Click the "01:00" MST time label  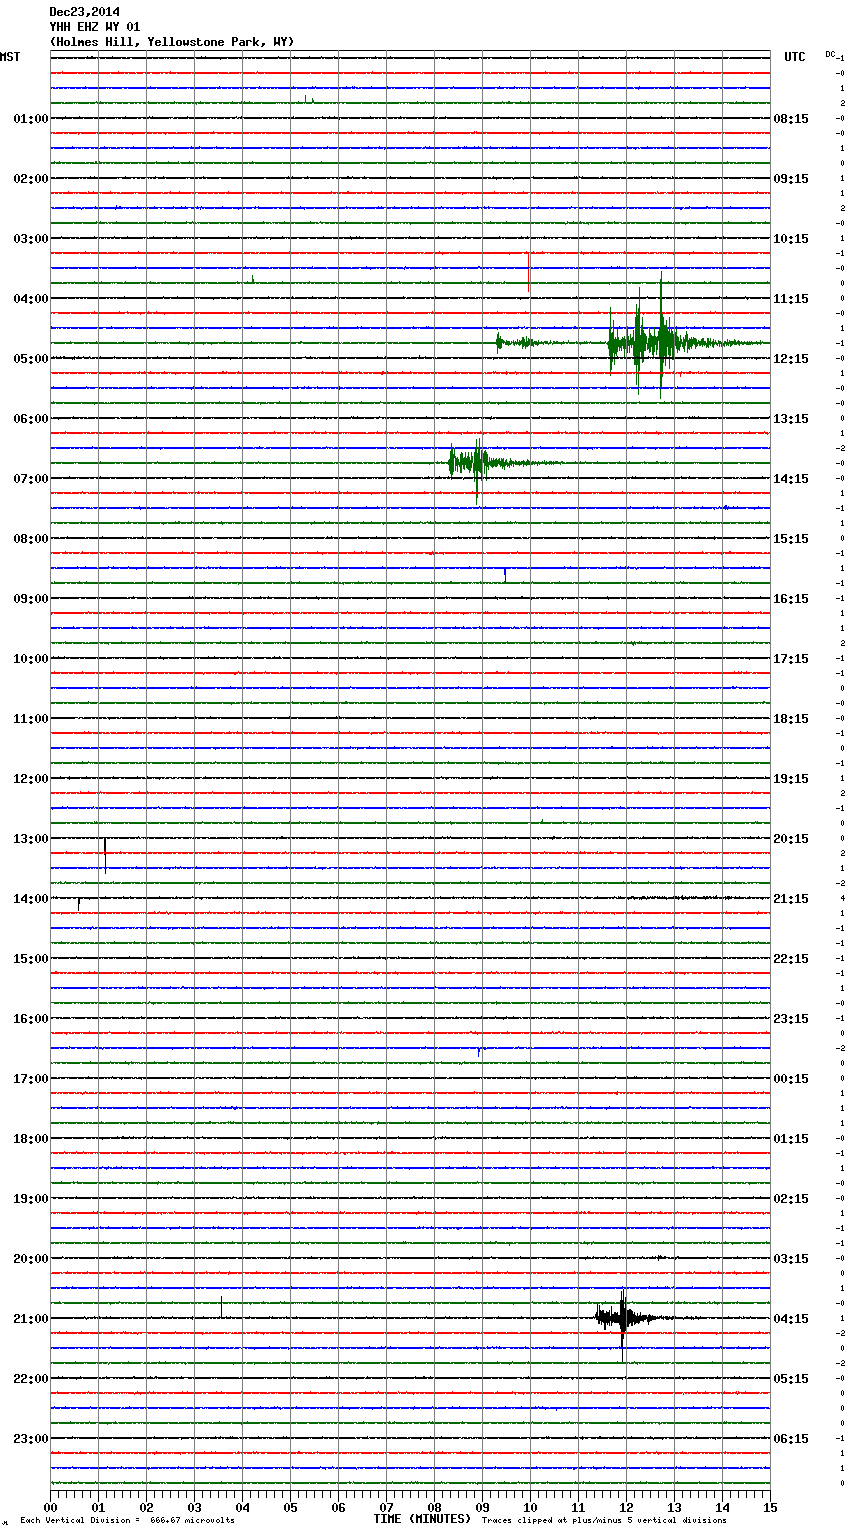tap(31, 119)
